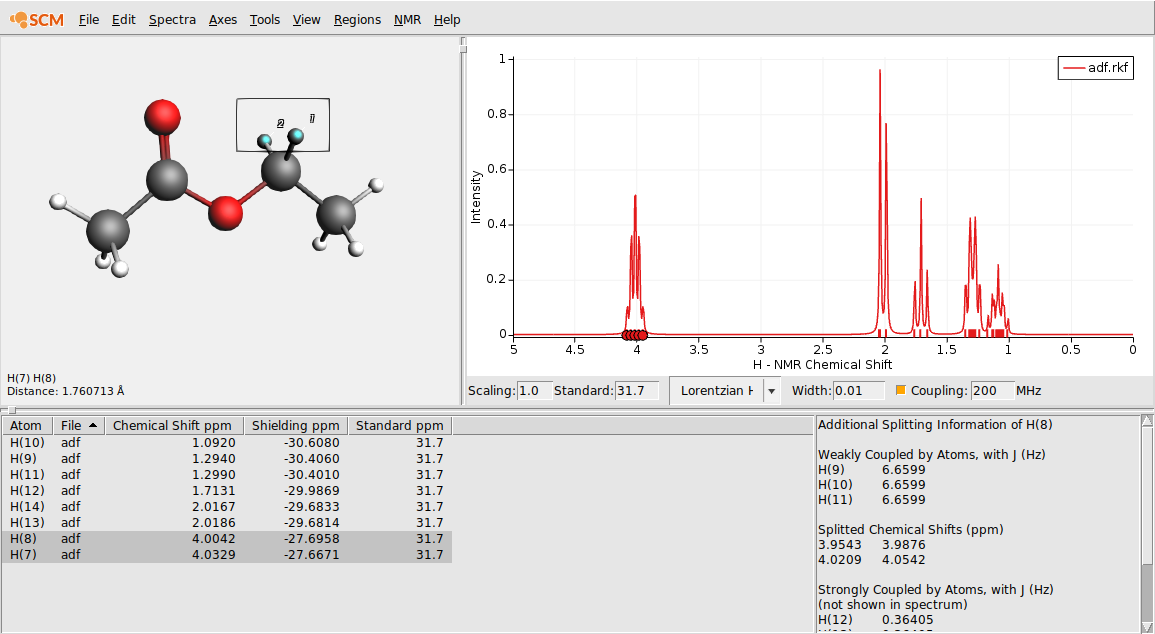Select the H(13) atom row
Screen dimensions: 1155x634
[x=227, y=523]
